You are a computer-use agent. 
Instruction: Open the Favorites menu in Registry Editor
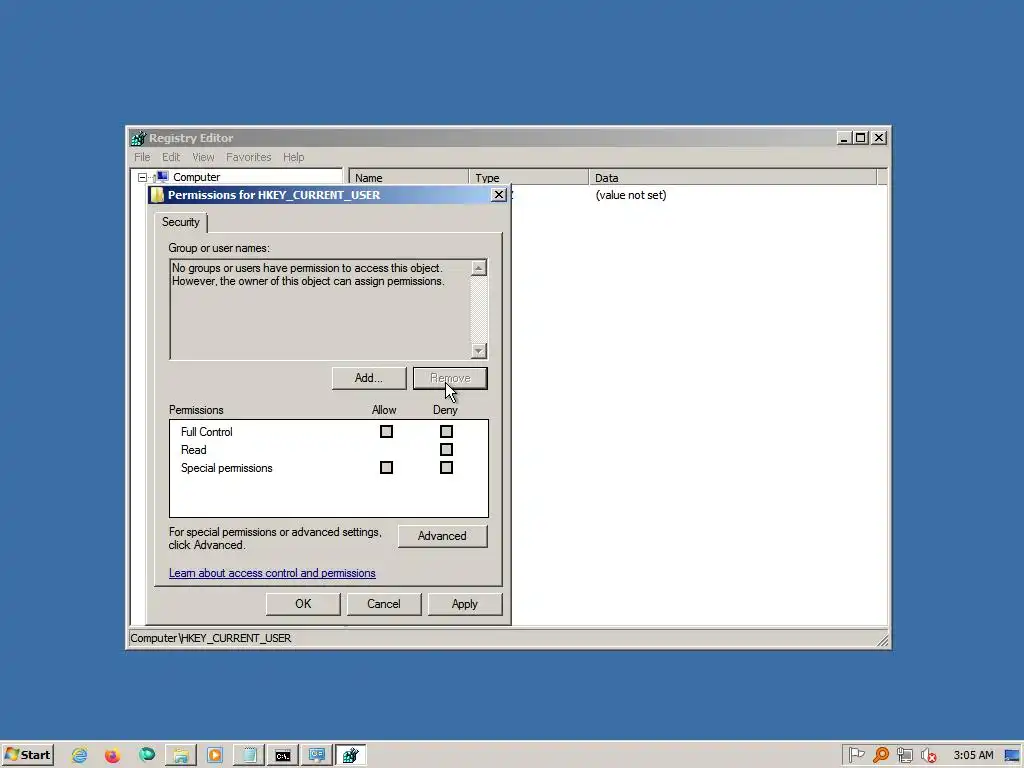point(248,157)
